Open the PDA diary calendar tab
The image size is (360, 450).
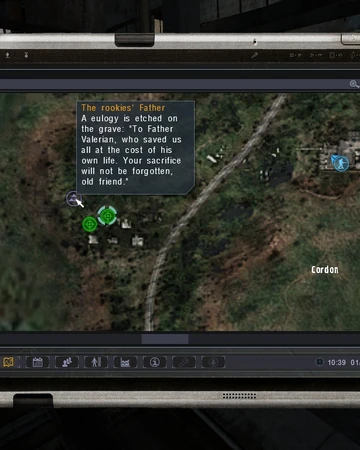click(x=37, y=362)
